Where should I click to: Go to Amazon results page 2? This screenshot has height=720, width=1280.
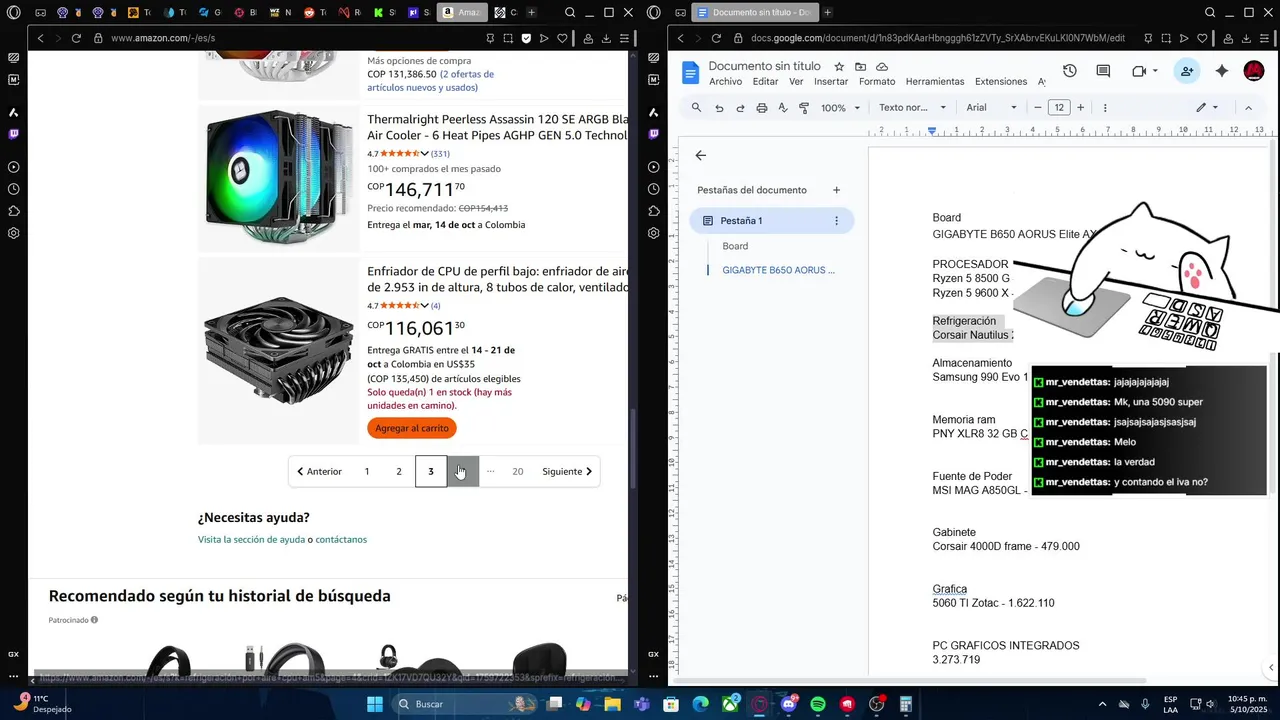(399, 471)
